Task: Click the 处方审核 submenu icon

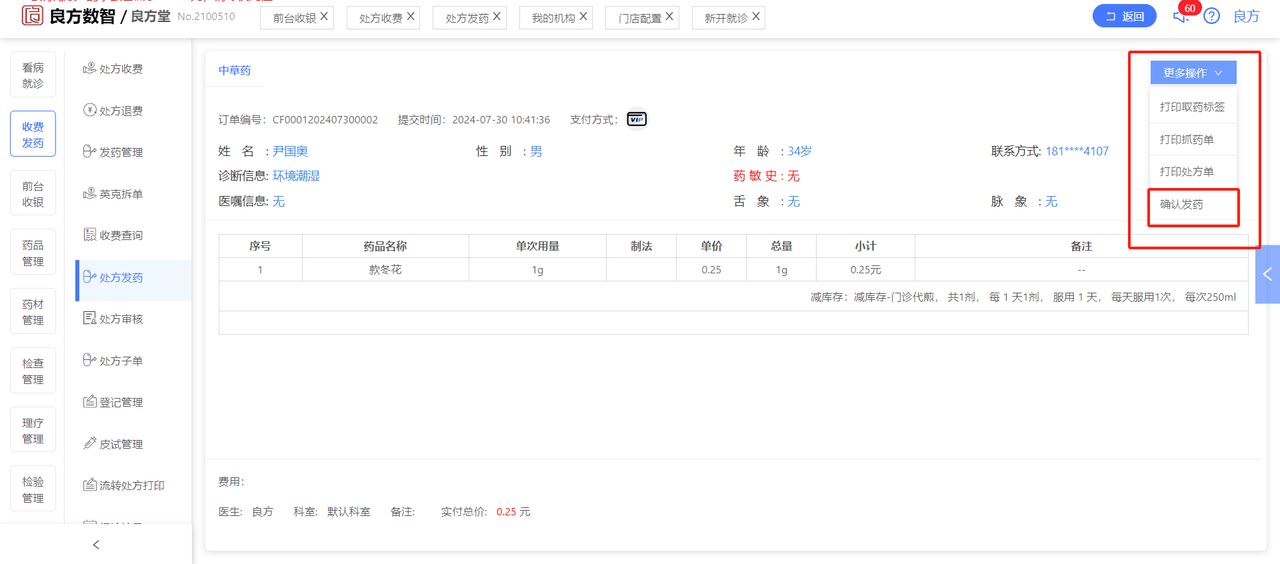Action: pyautogui.click(x=89, y=319)
